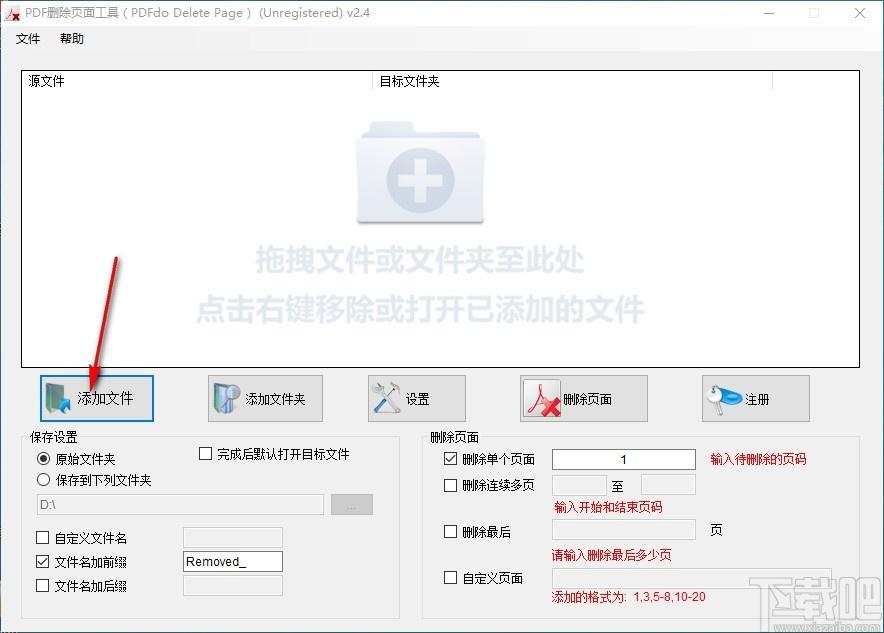Viewport: 884px width, 633px height.
Task: Click the 添加文件 (Add File) button
Action: (x=96, y=399)
